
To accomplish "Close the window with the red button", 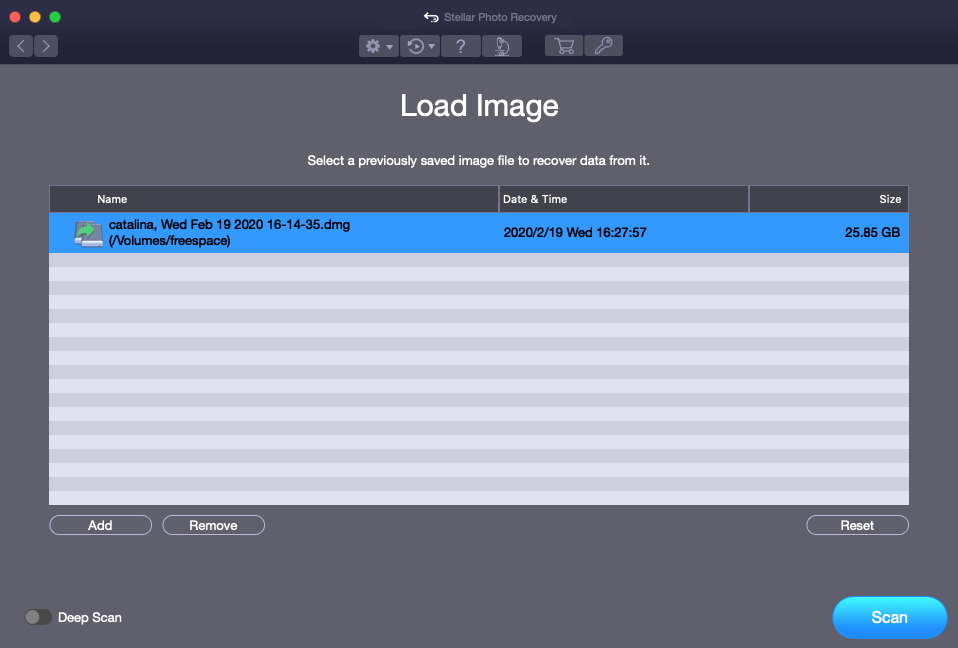I will (x=15, y=17).
